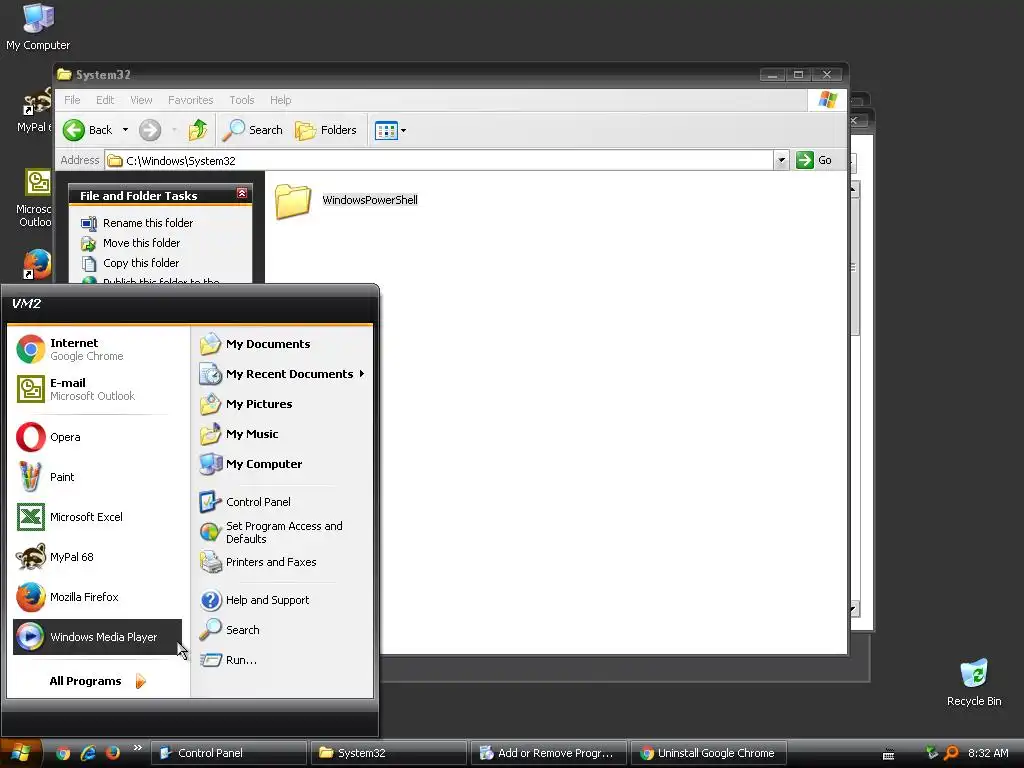This screenshot has width=1024, height=768.
Task: Open the Recycle Bin desktop icon
Action: [974, 683]
